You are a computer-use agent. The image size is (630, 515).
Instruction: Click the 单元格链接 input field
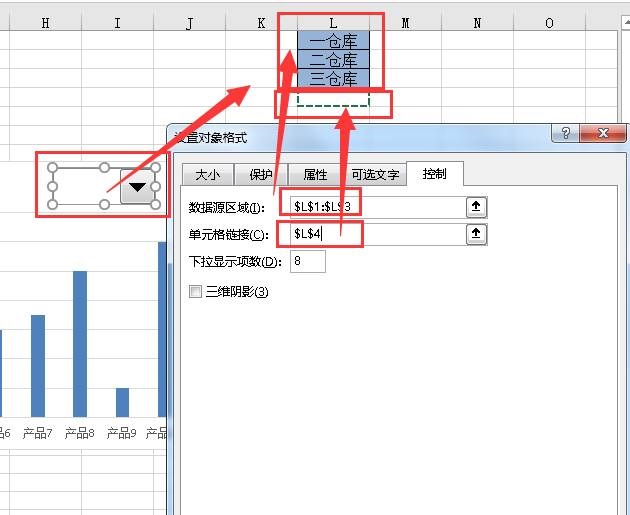(378, 234)
